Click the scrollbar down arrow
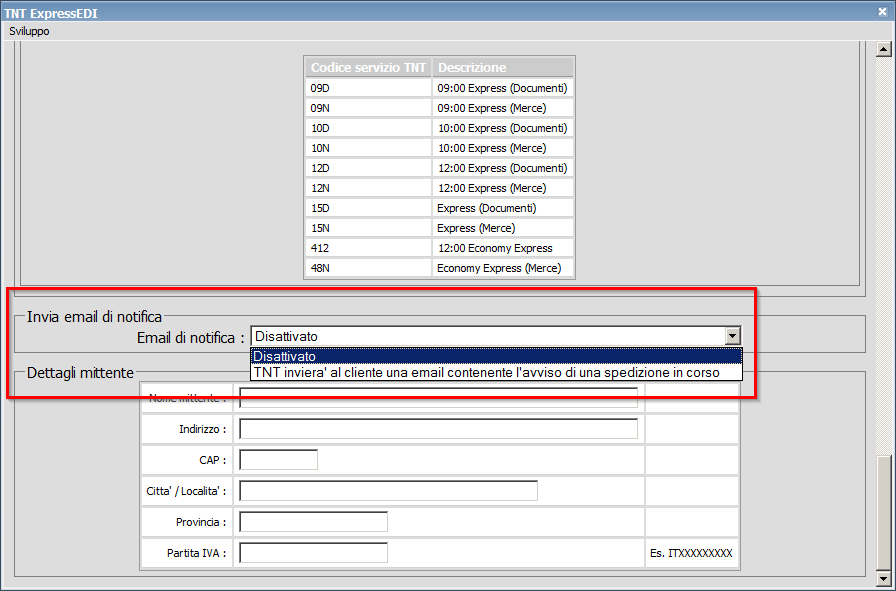 click(883, 579)
